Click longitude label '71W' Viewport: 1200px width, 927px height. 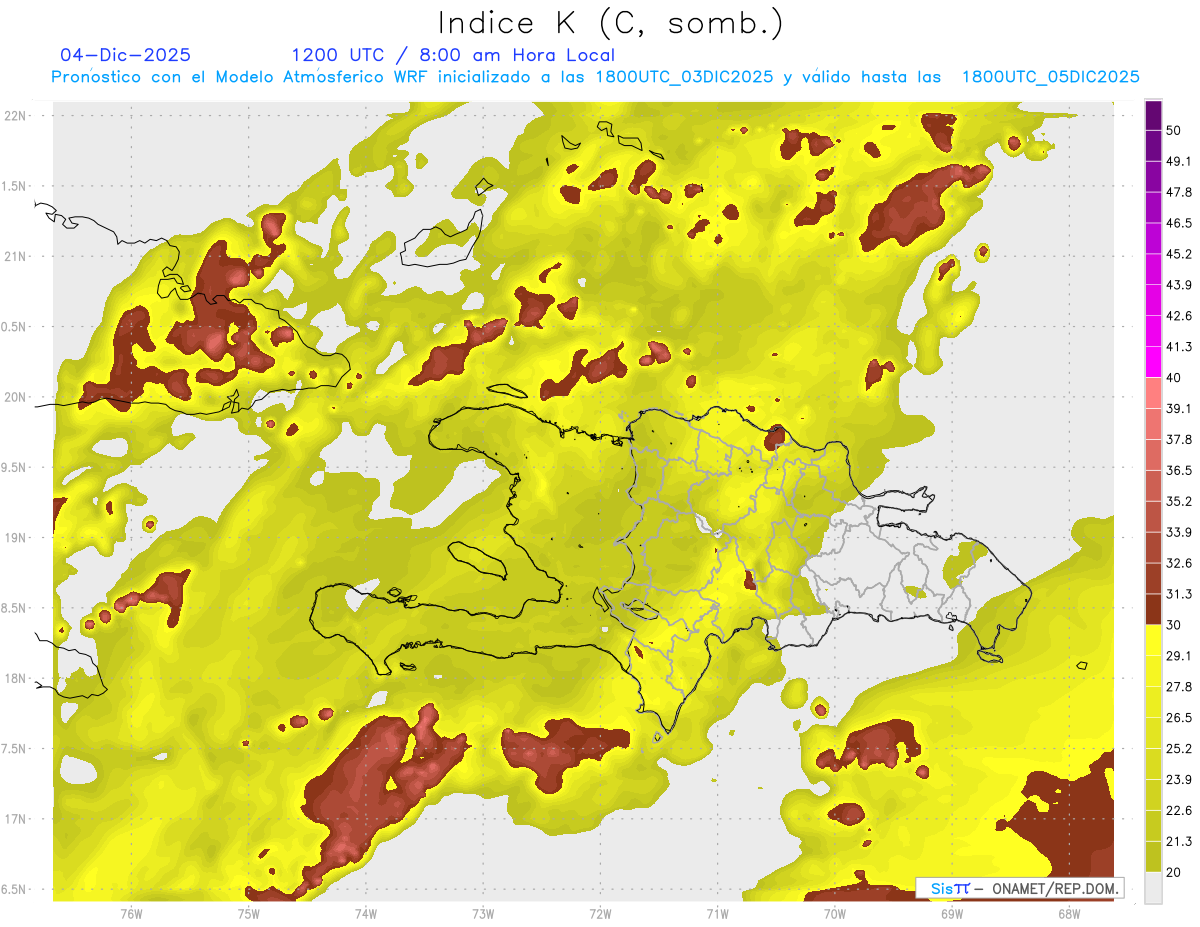tap(717, 913)
